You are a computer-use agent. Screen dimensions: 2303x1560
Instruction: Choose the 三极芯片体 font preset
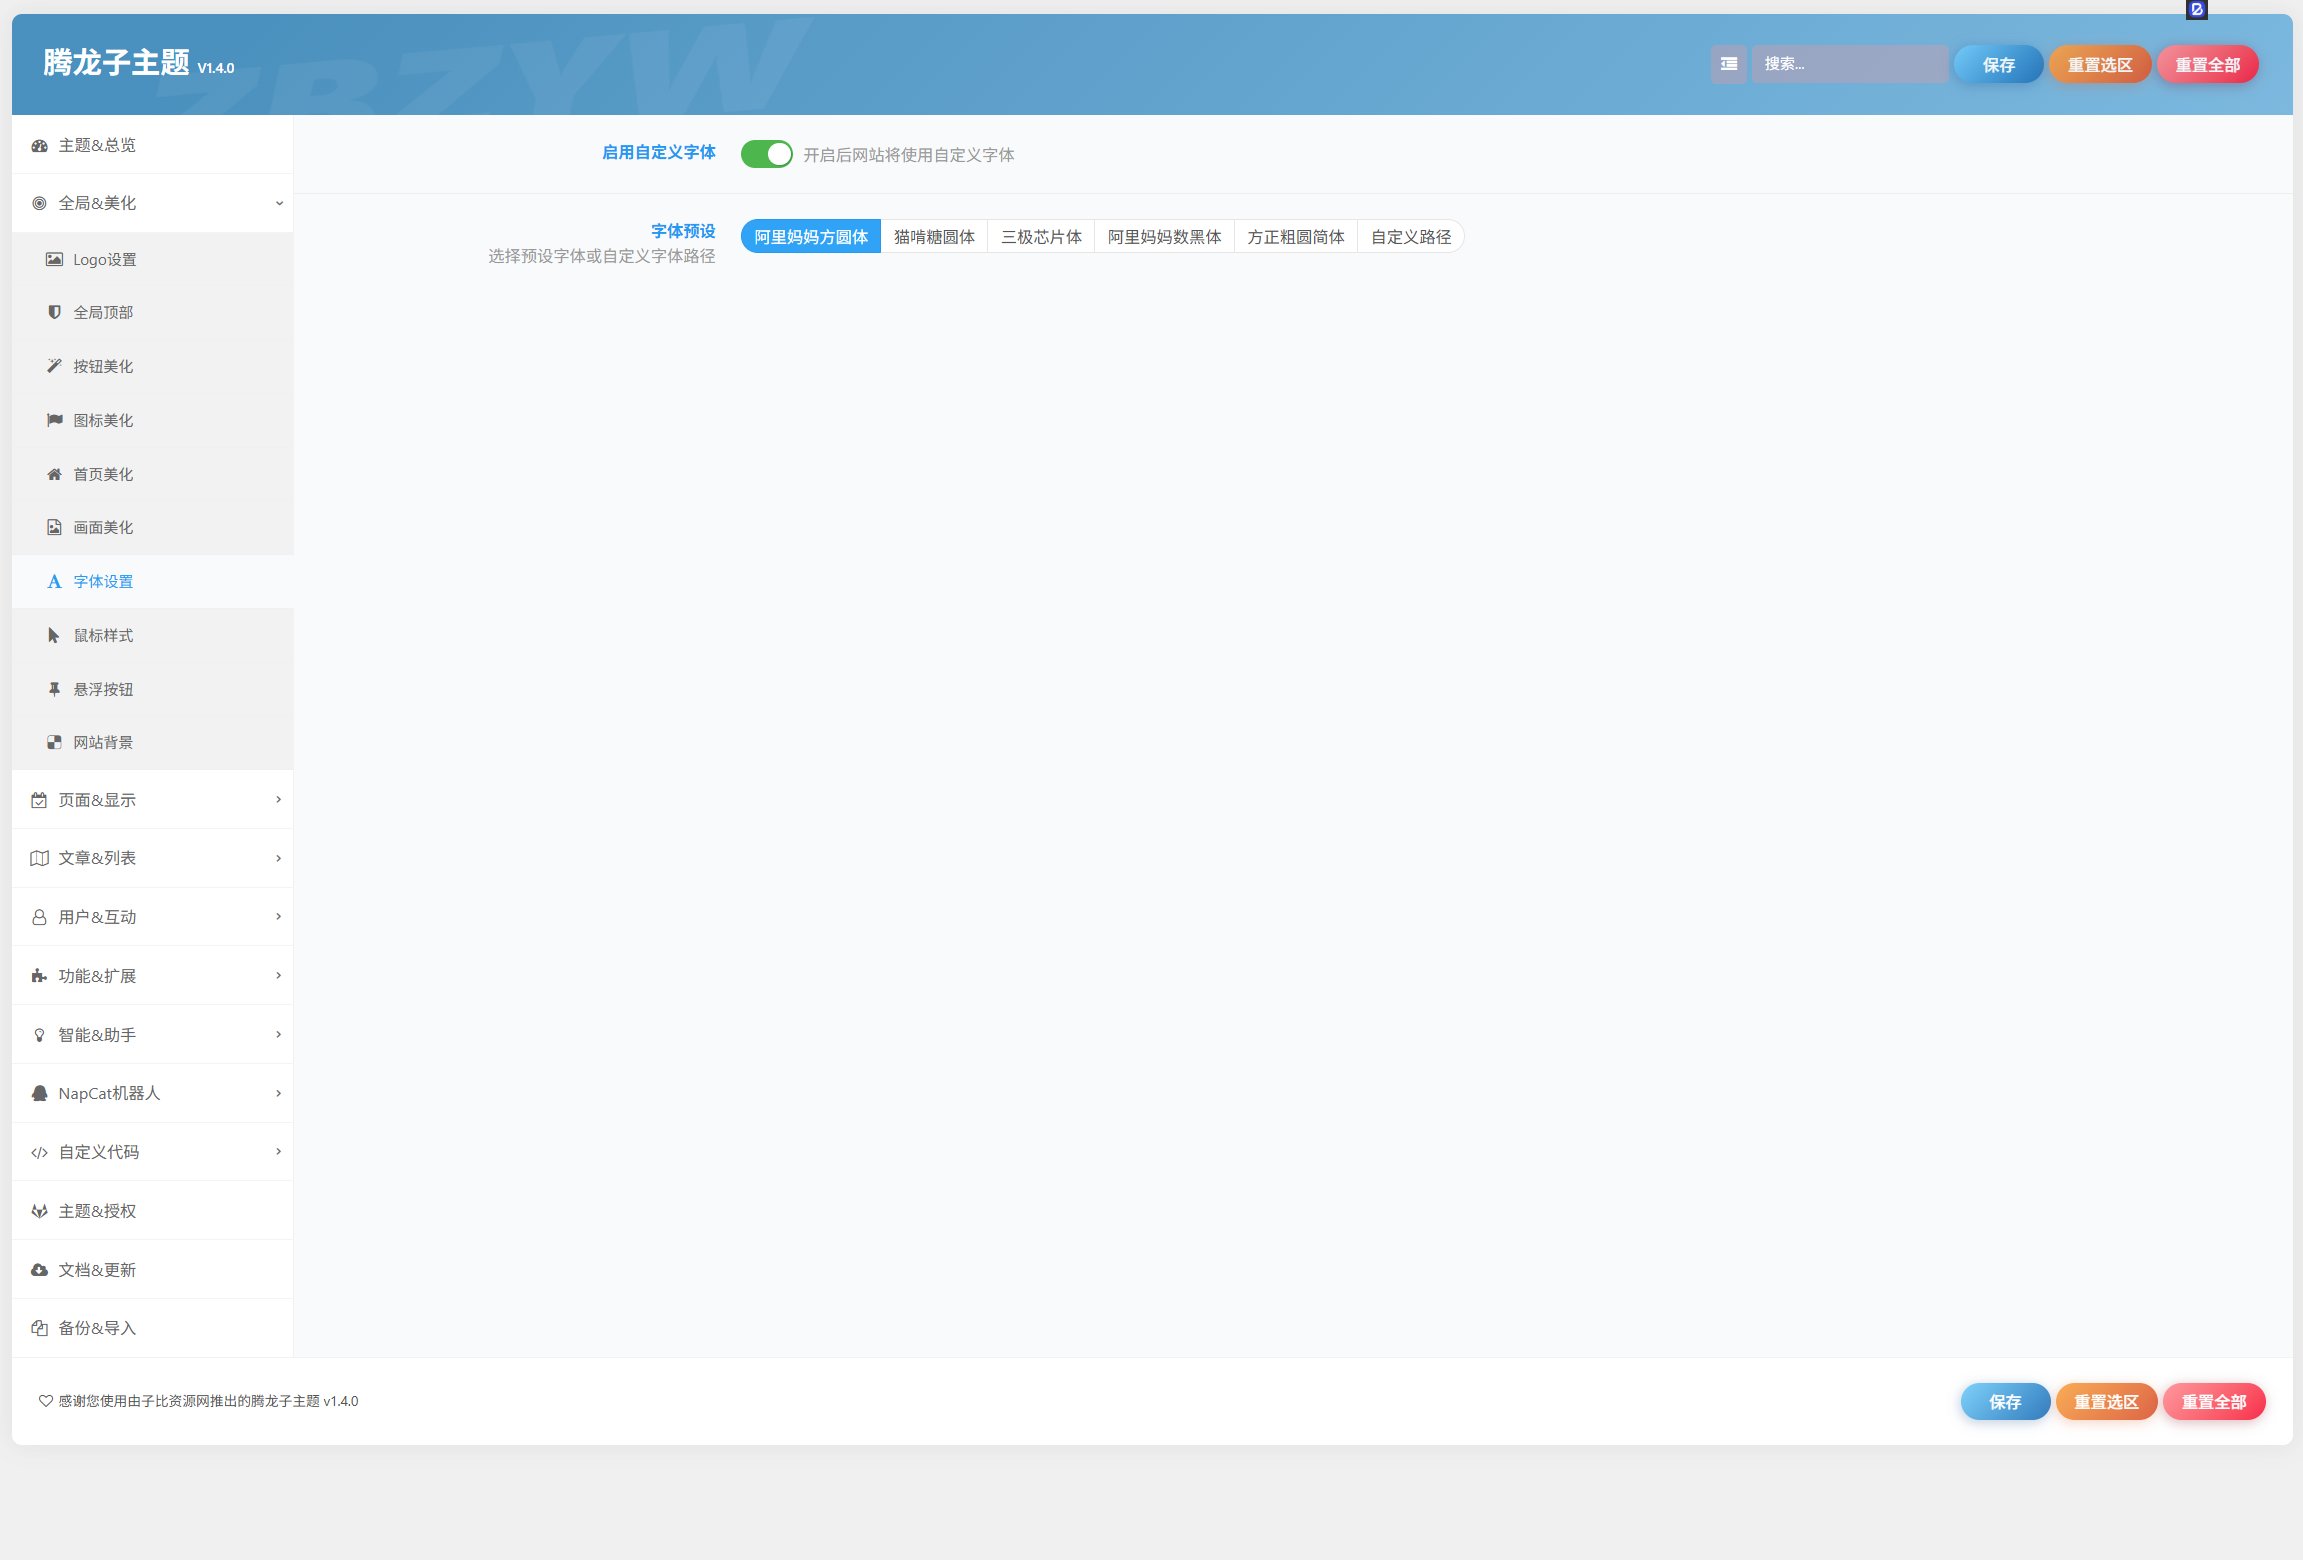point(1041,238)
